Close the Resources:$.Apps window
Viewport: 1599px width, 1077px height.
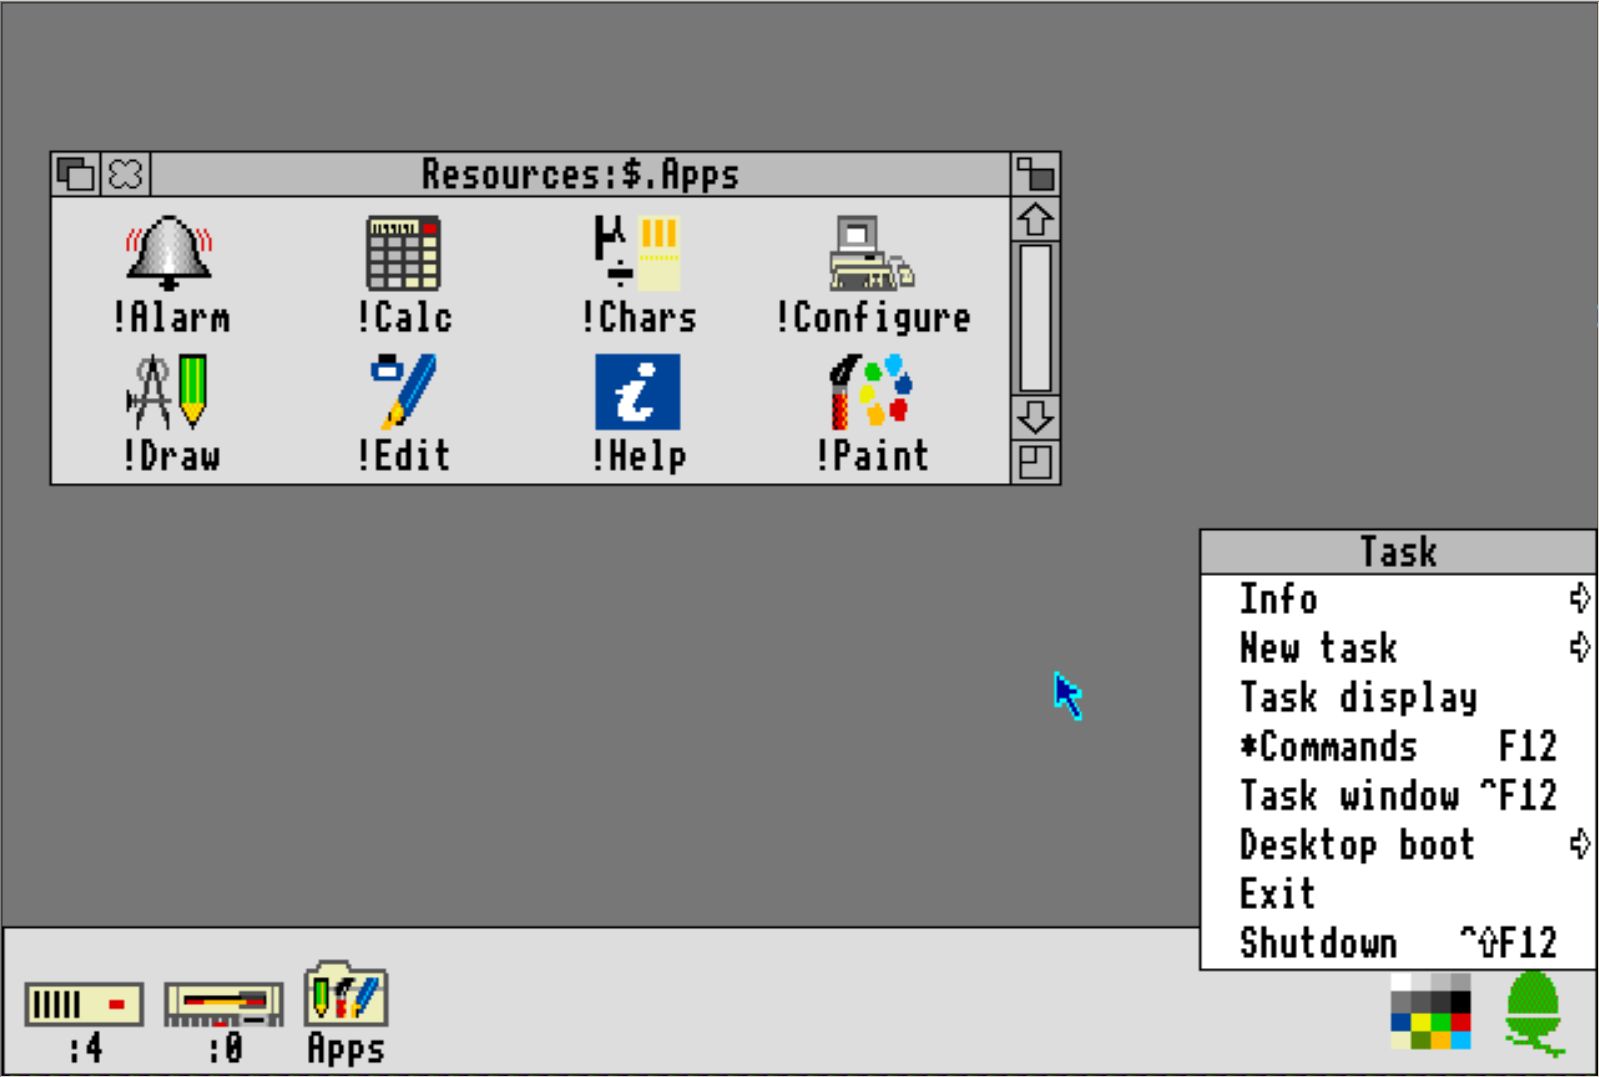pos(126,174)
